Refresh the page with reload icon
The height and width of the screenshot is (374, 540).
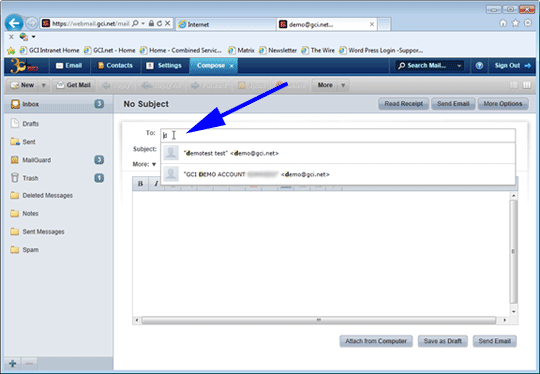(x=159, y=23)
